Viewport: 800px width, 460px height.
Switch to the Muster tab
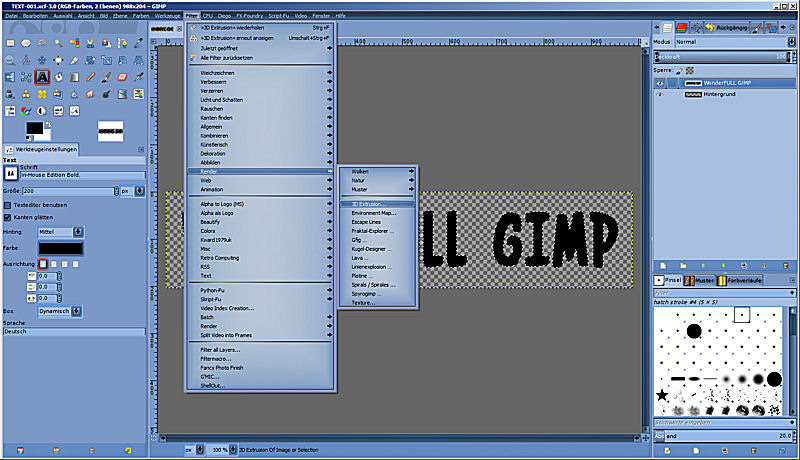tap(699, 280)
